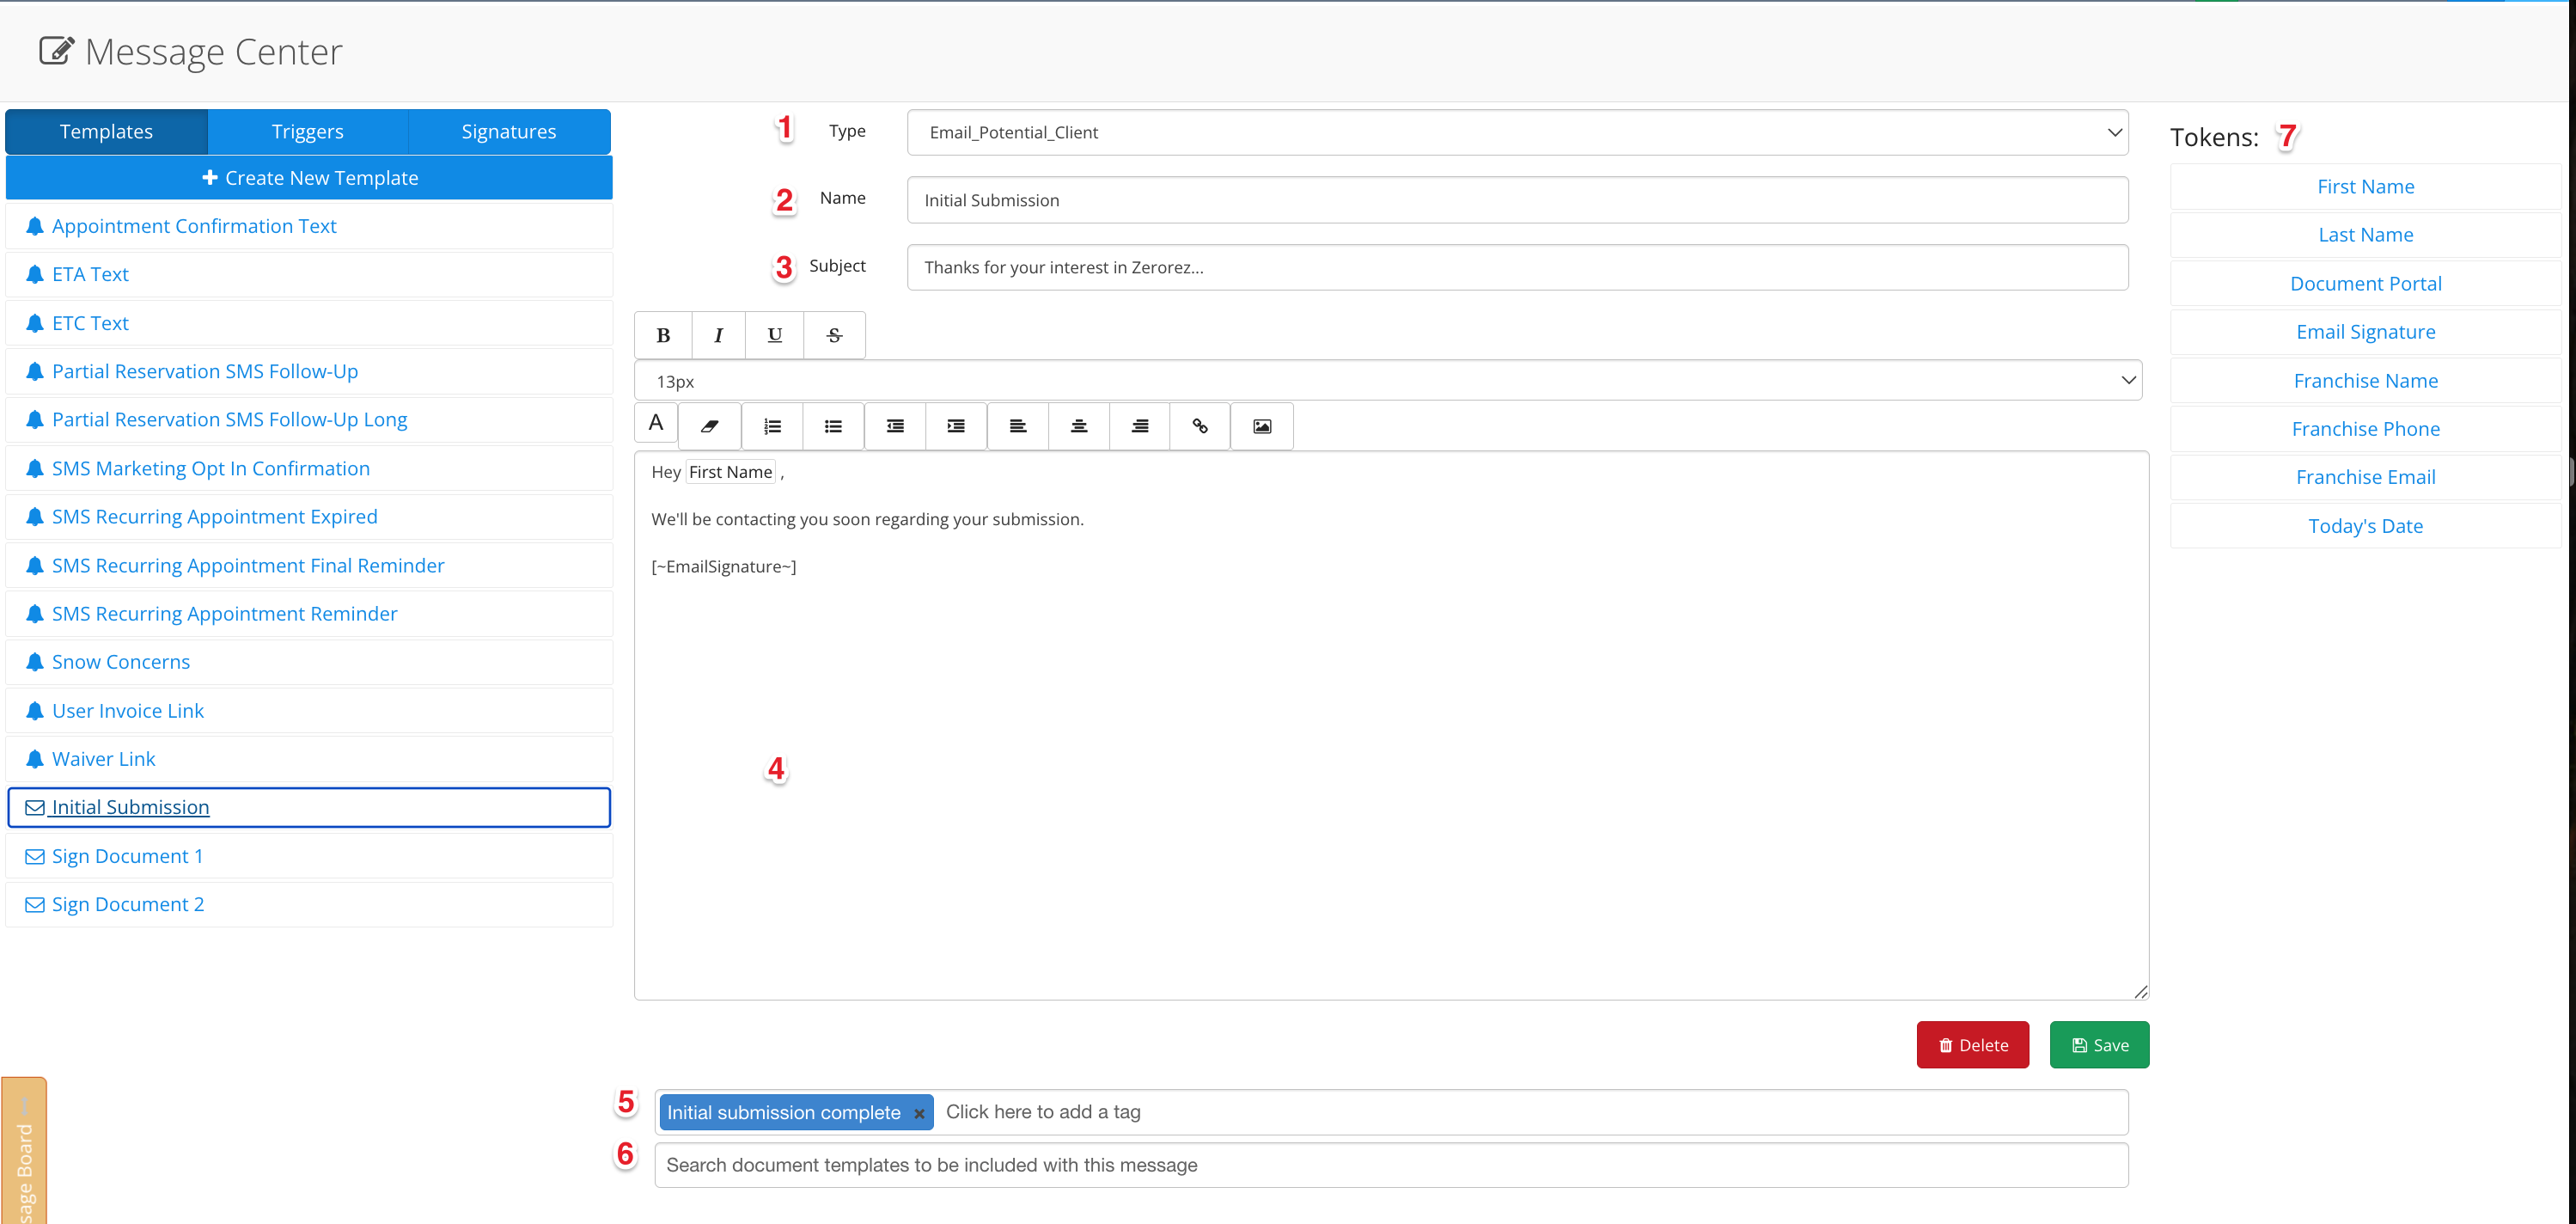
Task: Insert the Franchise Email token
Action: [2365, 477]
